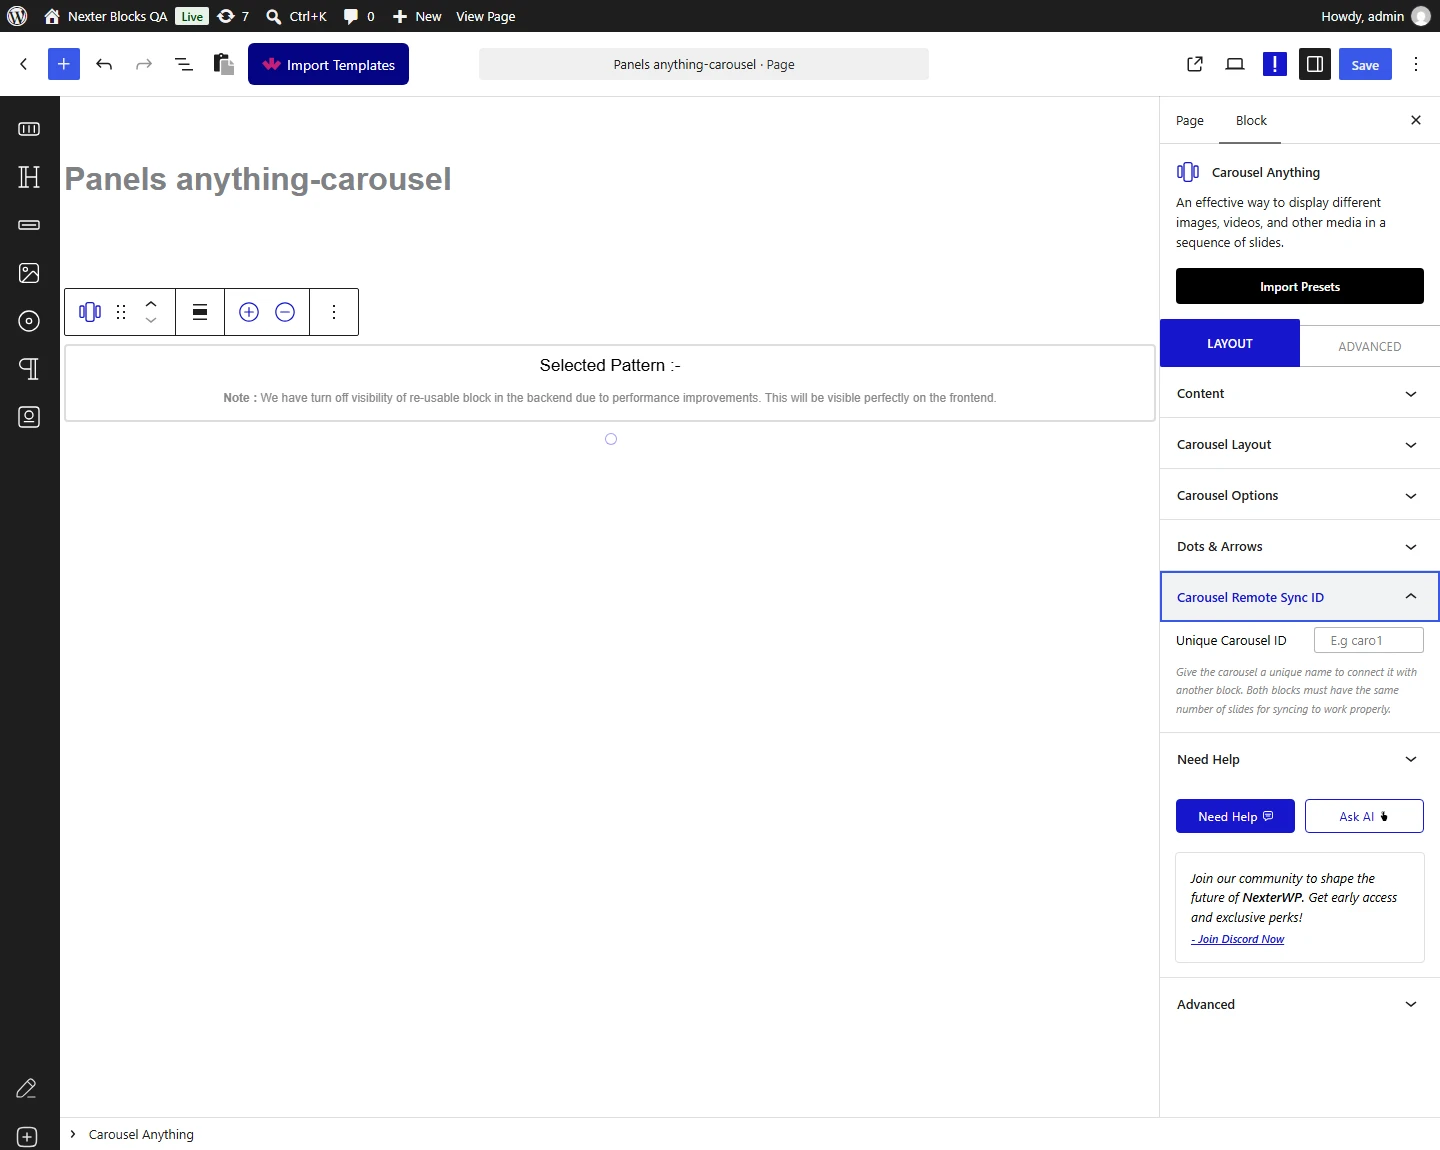Viewport: 1440px width, 1150px height.
Task: Collapse Carousel Remote Sync ID panel
Action: [x=1300, y=597]
